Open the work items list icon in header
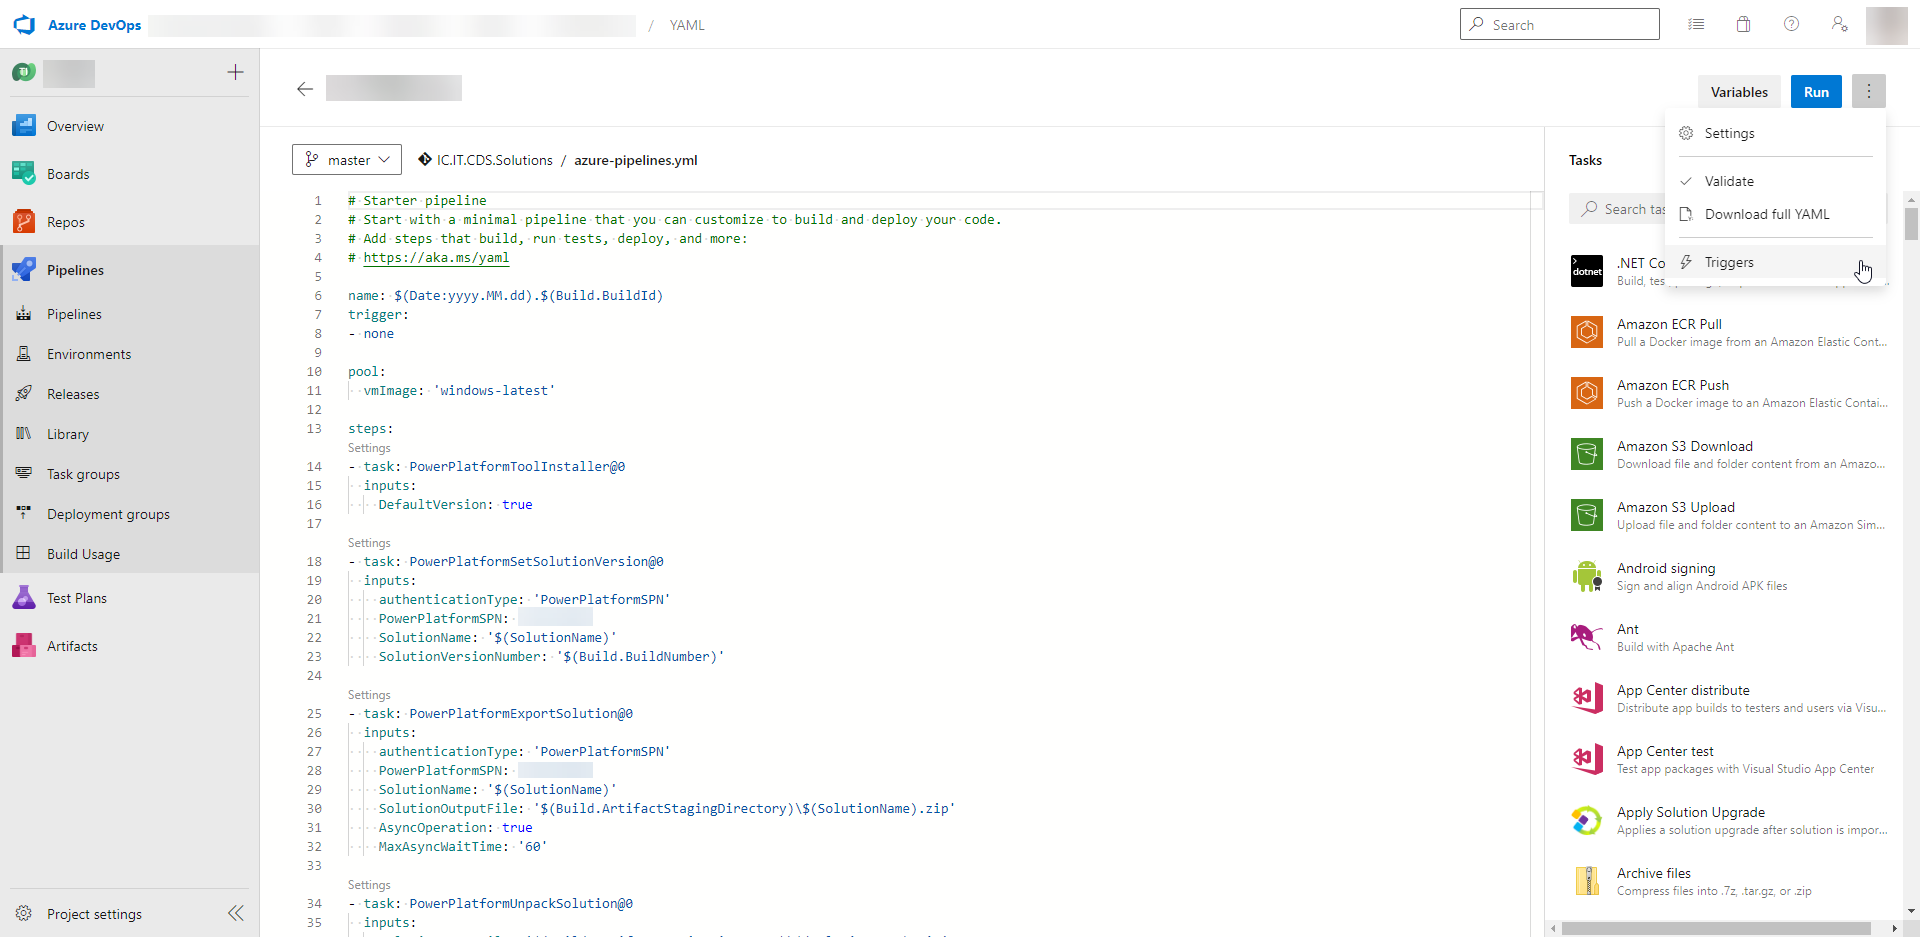The height and width of the screenshot is (937, 1920). (1696, 24)
